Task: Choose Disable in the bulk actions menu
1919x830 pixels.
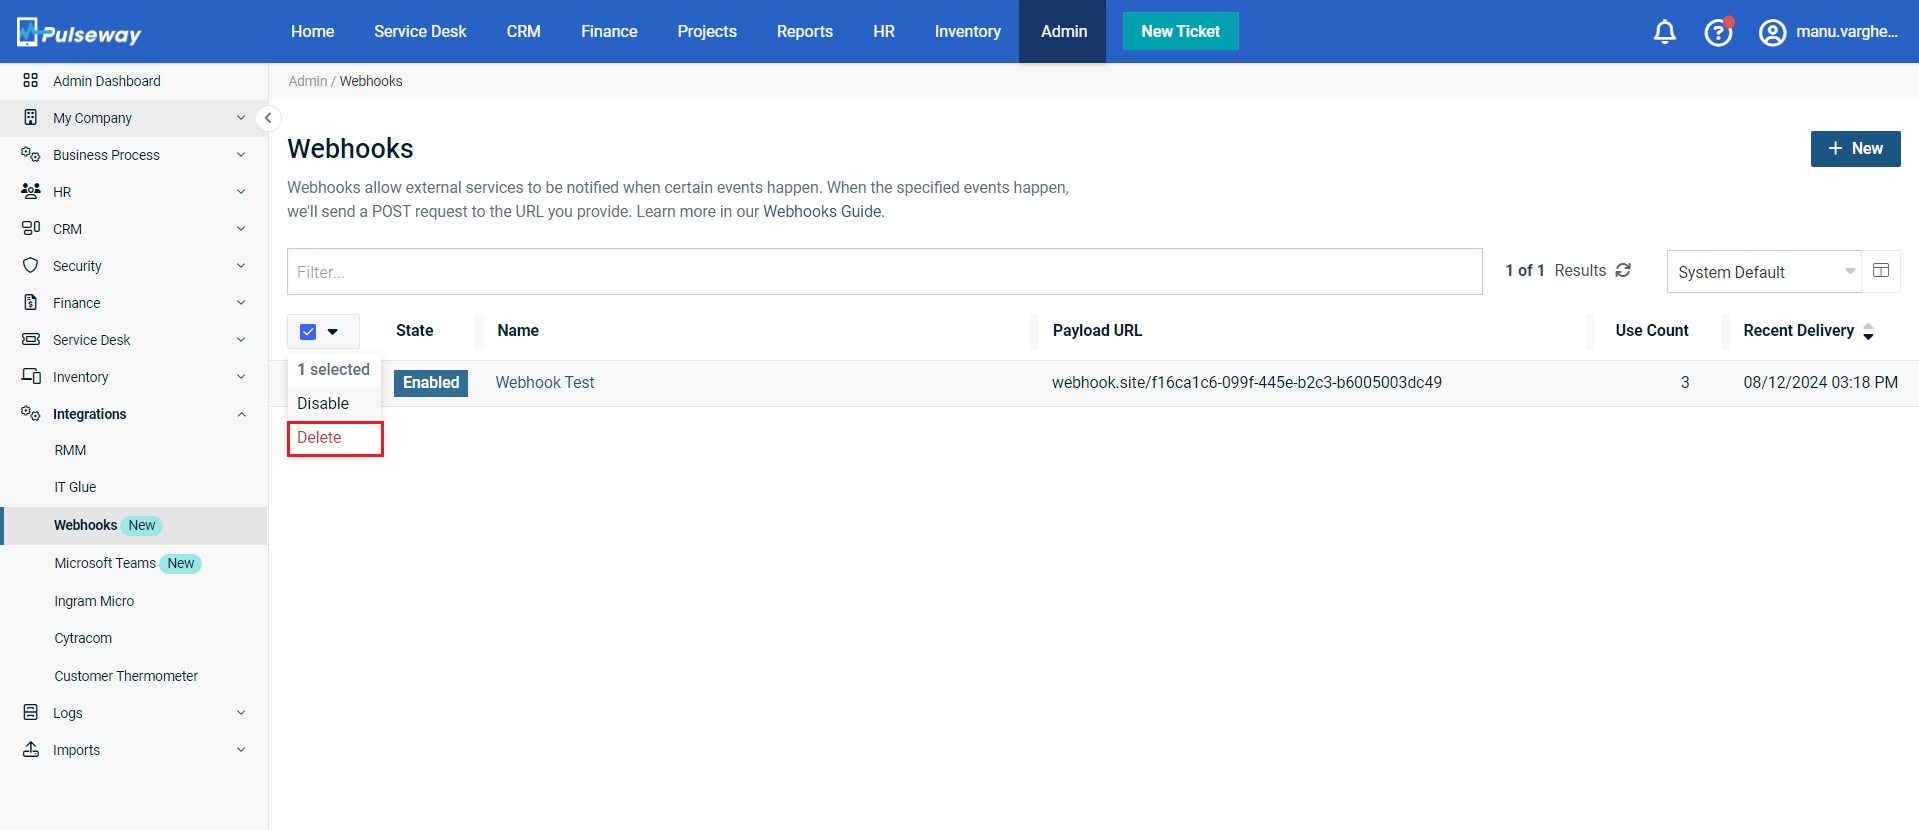Action: 323,404
